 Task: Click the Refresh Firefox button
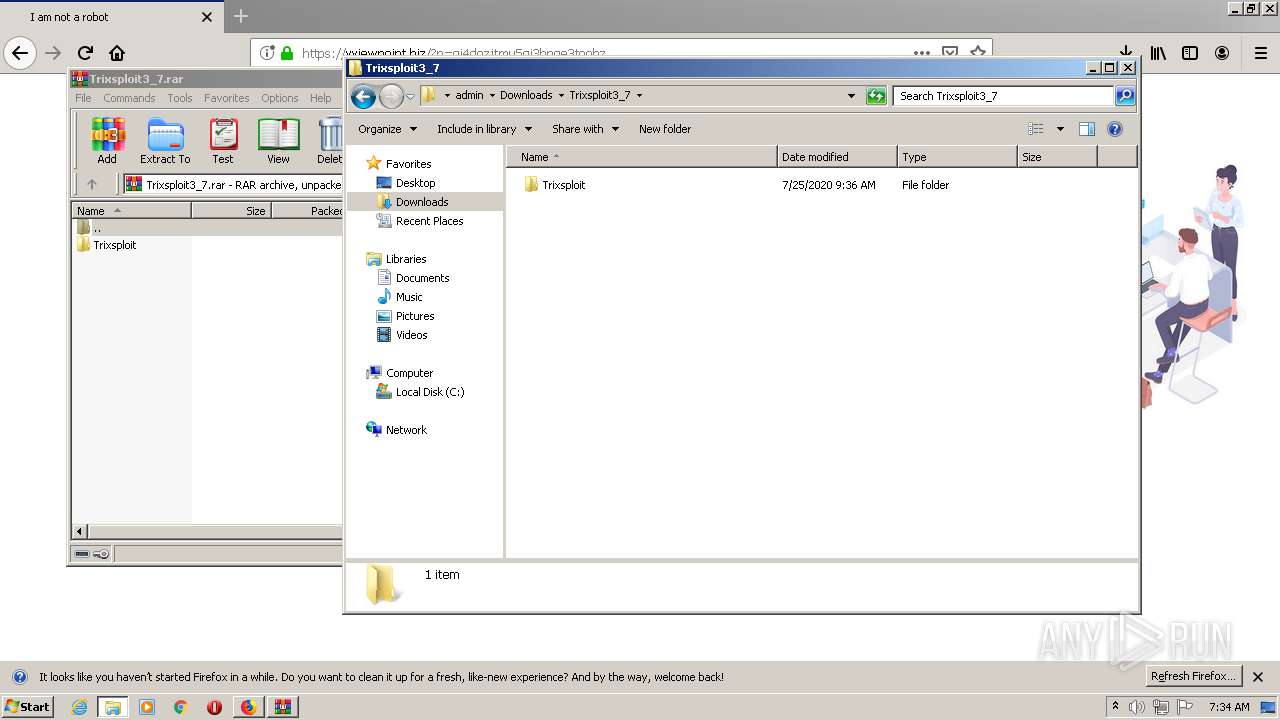point(1194,677)
